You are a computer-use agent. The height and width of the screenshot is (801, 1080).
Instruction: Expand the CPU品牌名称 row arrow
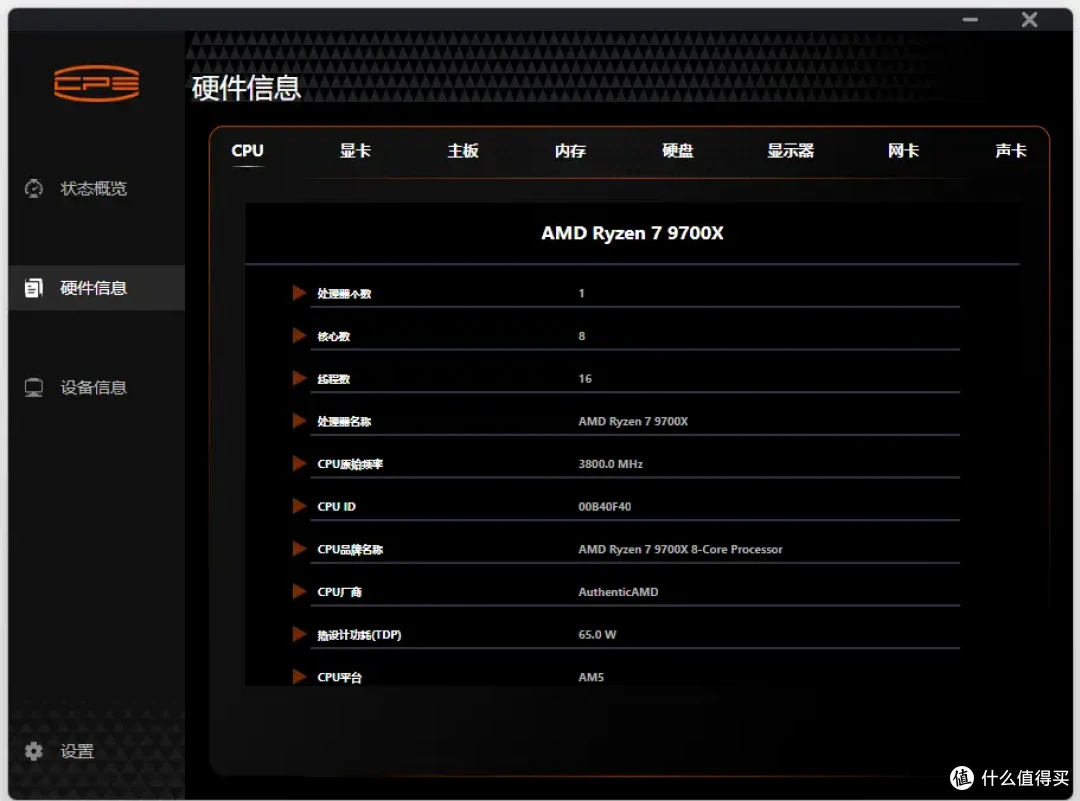click(x=299, y=549)
